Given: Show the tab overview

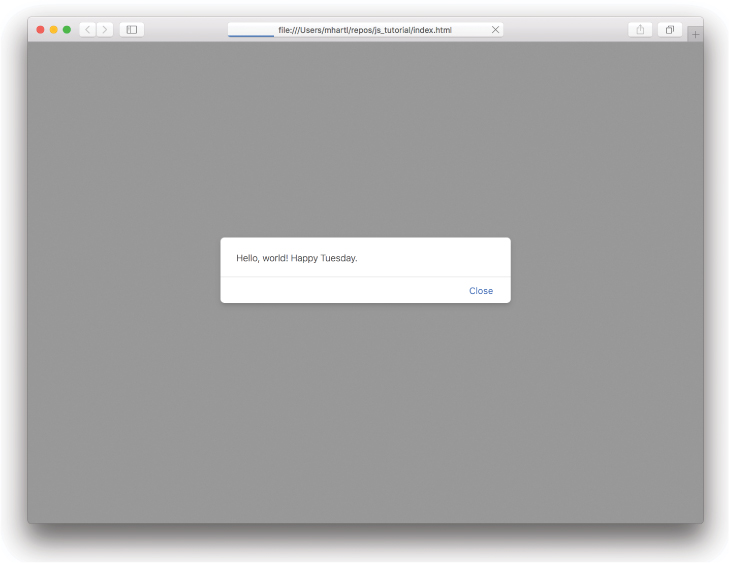Looking at the screenshot, I should tap(669, 30).
